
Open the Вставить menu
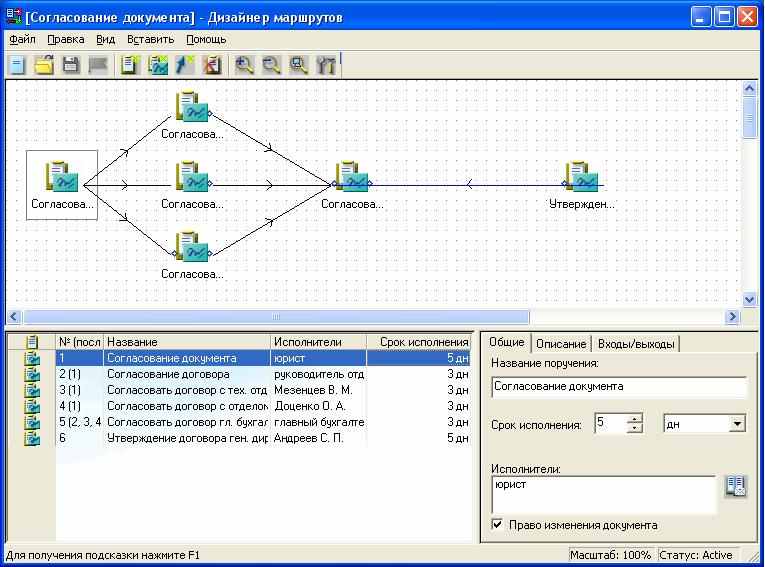150,39
